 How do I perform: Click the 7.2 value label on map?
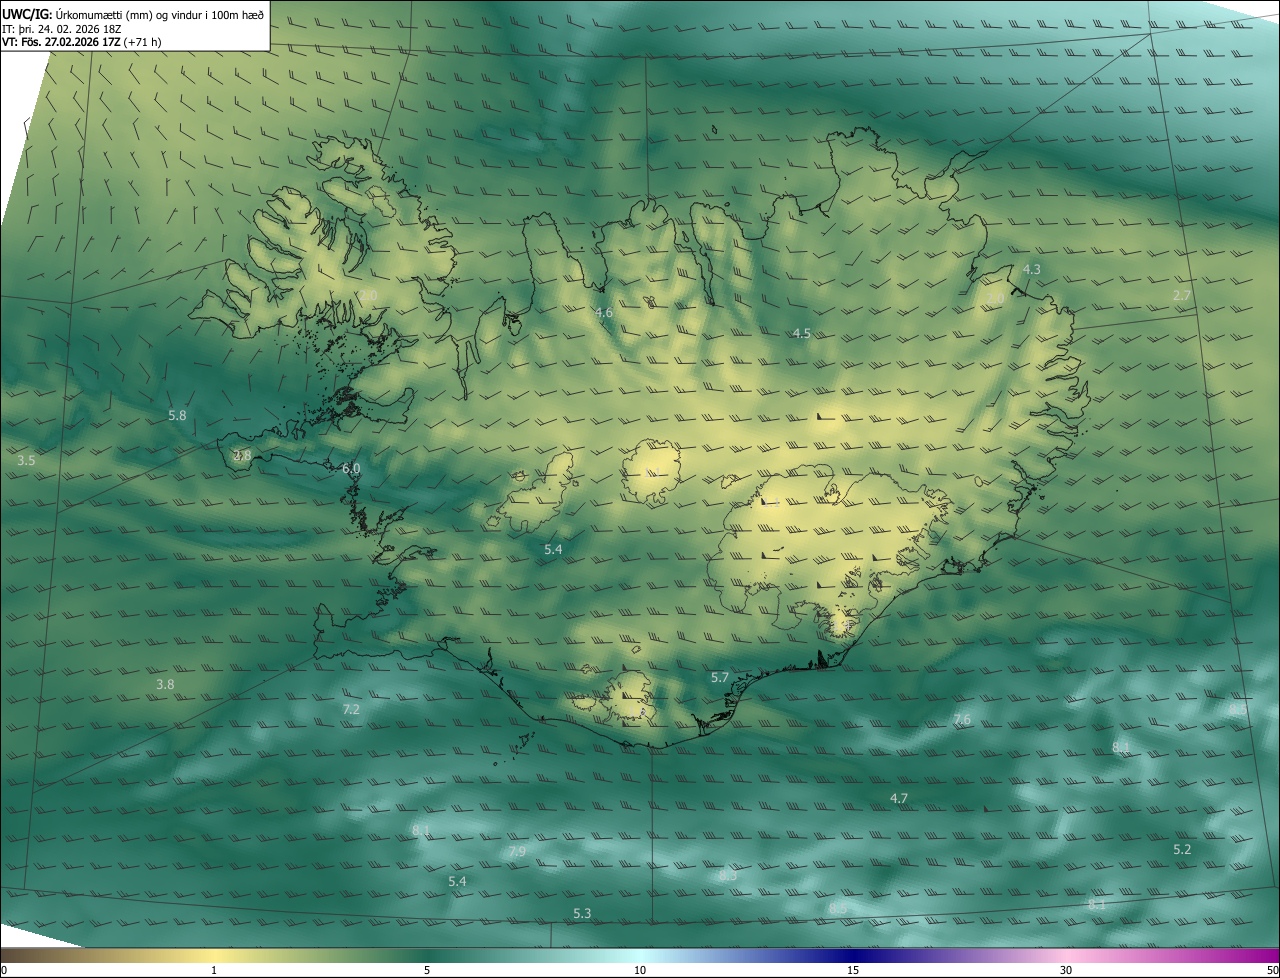click(x=351, y=710)
